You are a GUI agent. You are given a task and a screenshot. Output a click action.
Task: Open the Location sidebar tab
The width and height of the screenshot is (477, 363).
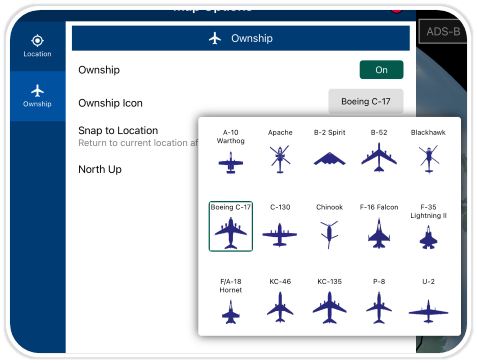37,46
